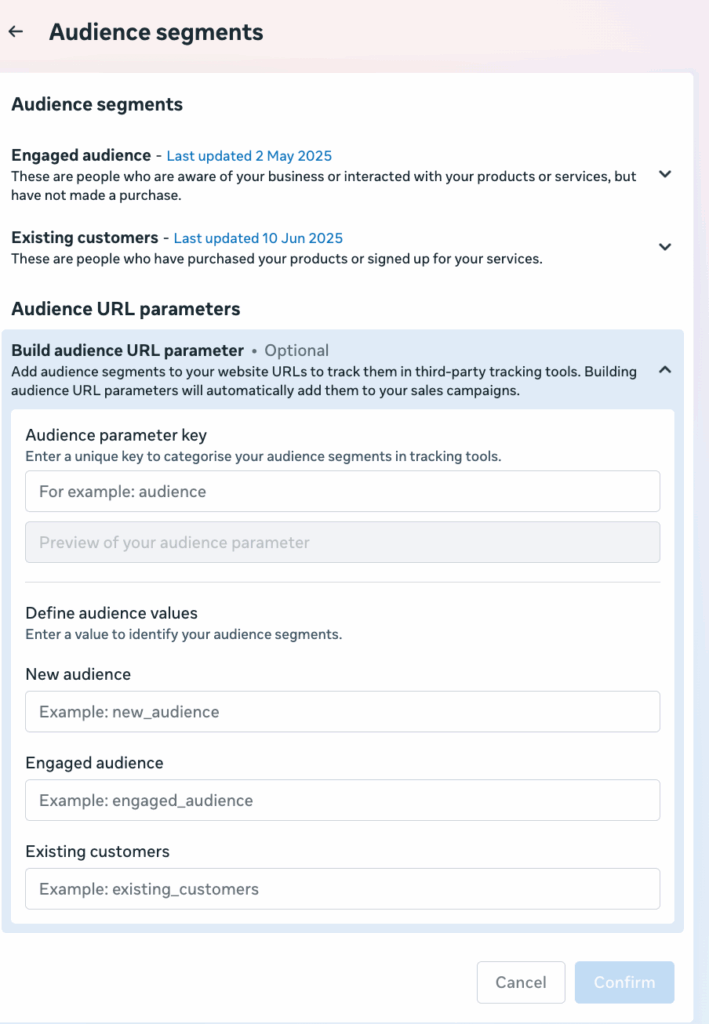This screenshot has height=1024, width=709.
Task: Click the Optional label next to the header
Action: pyautogui.click(x=296, y=350)
